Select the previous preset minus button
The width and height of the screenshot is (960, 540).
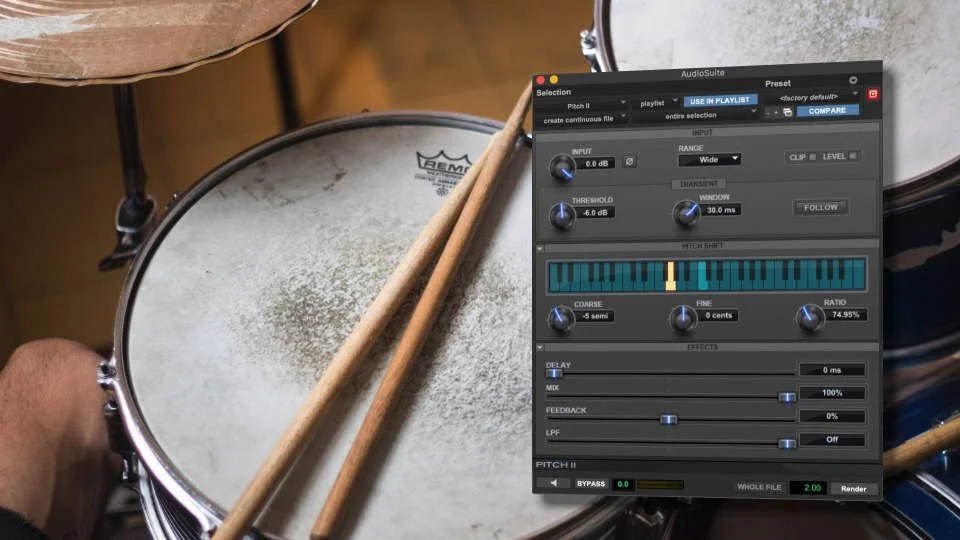pyautogui.click(x=768, y=113)
